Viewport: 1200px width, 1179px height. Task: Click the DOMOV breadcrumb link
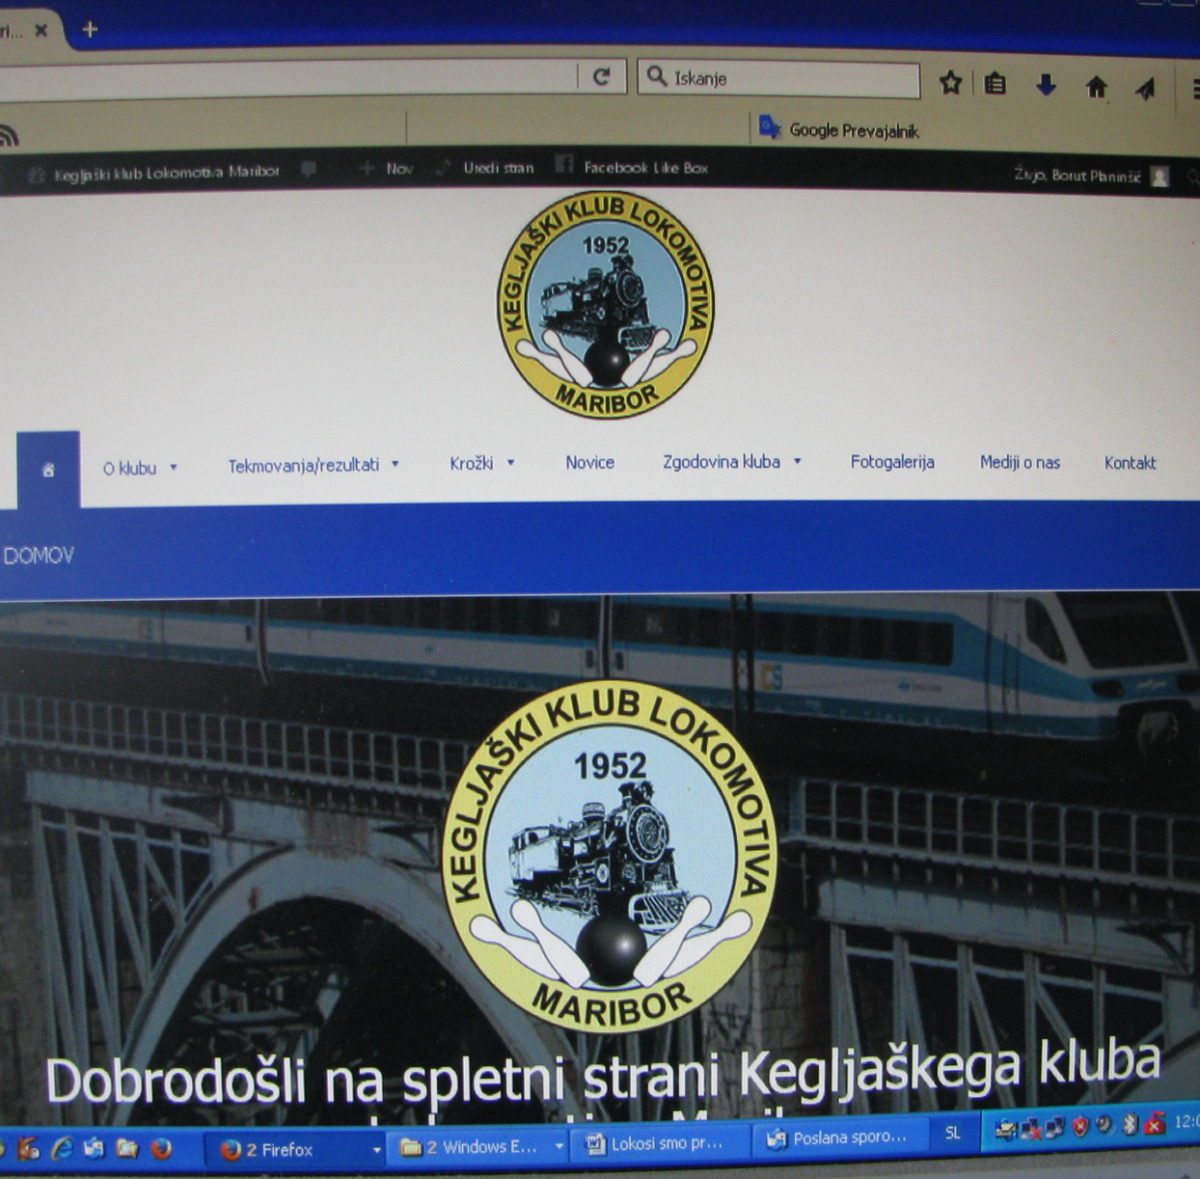[39, 555]
